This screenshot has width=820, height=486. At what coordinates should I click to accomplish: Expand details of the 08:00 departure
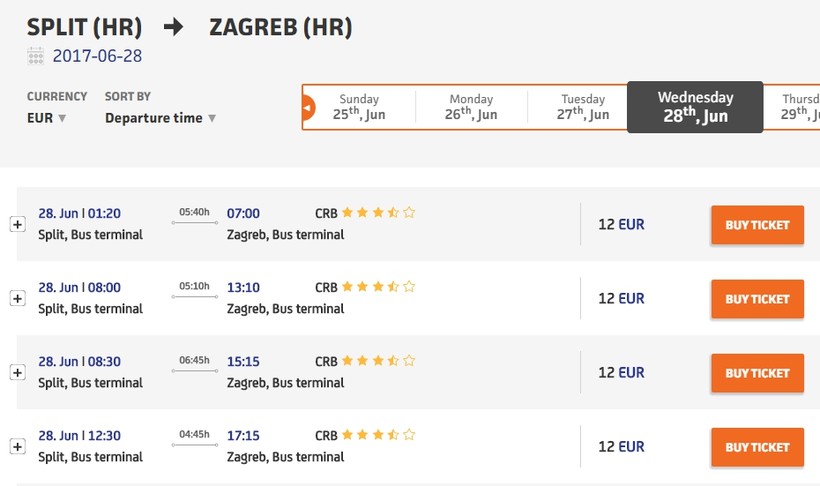point(17,299)
